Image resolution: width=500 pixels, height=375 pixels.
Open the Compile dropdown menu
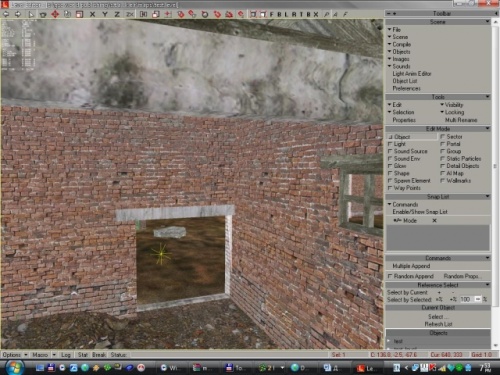click(399, 44)
